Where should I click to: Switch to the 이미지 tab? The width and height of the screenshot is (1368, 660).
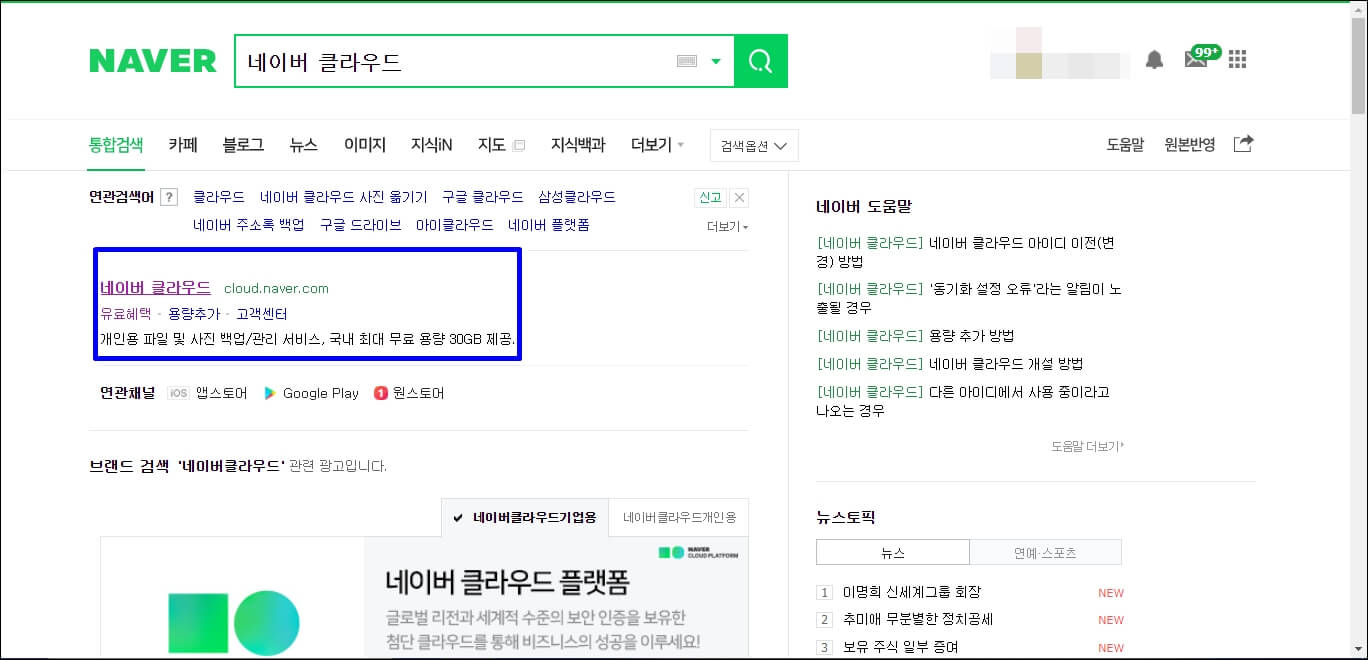tap(365, 145)
